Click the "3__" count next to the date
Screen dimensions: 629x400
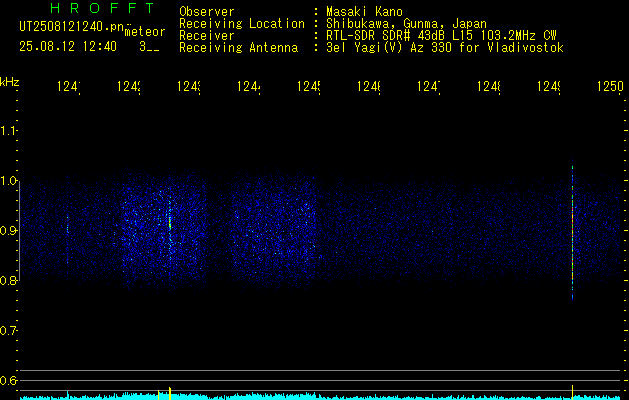point(149,47)
